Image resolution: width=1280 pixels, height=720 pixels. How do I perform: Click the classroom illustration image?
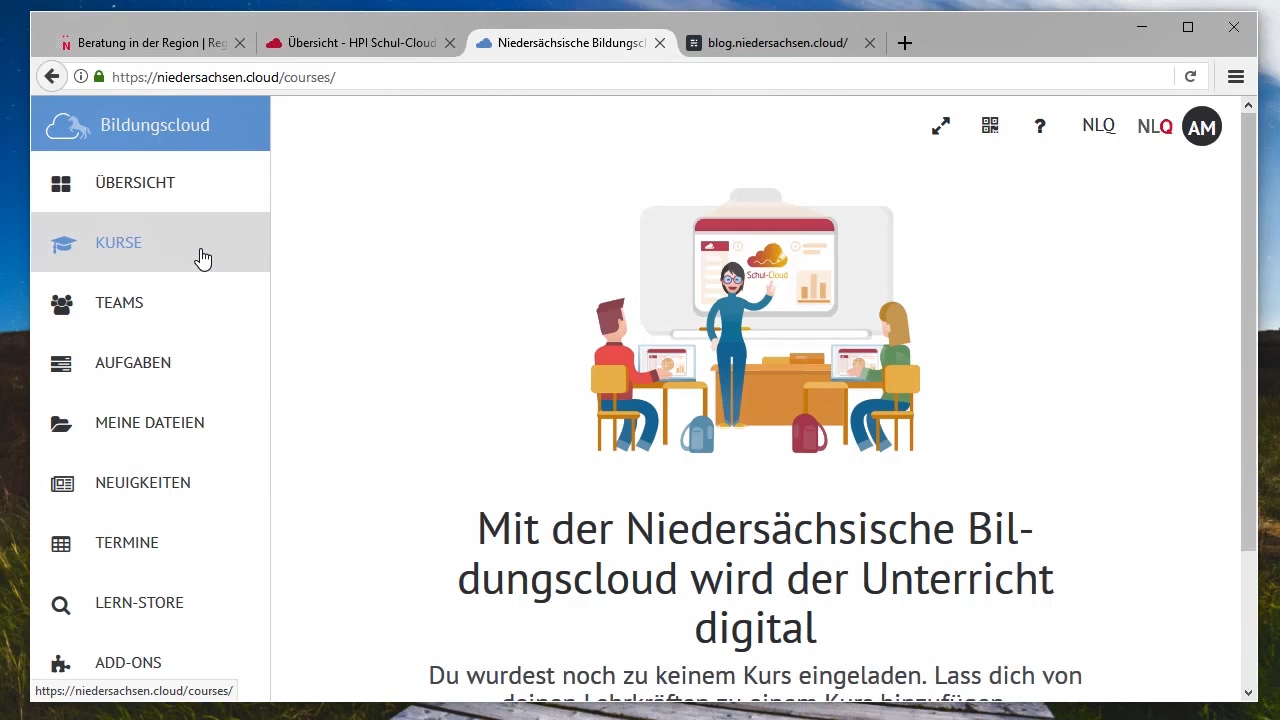click(755, 320)
